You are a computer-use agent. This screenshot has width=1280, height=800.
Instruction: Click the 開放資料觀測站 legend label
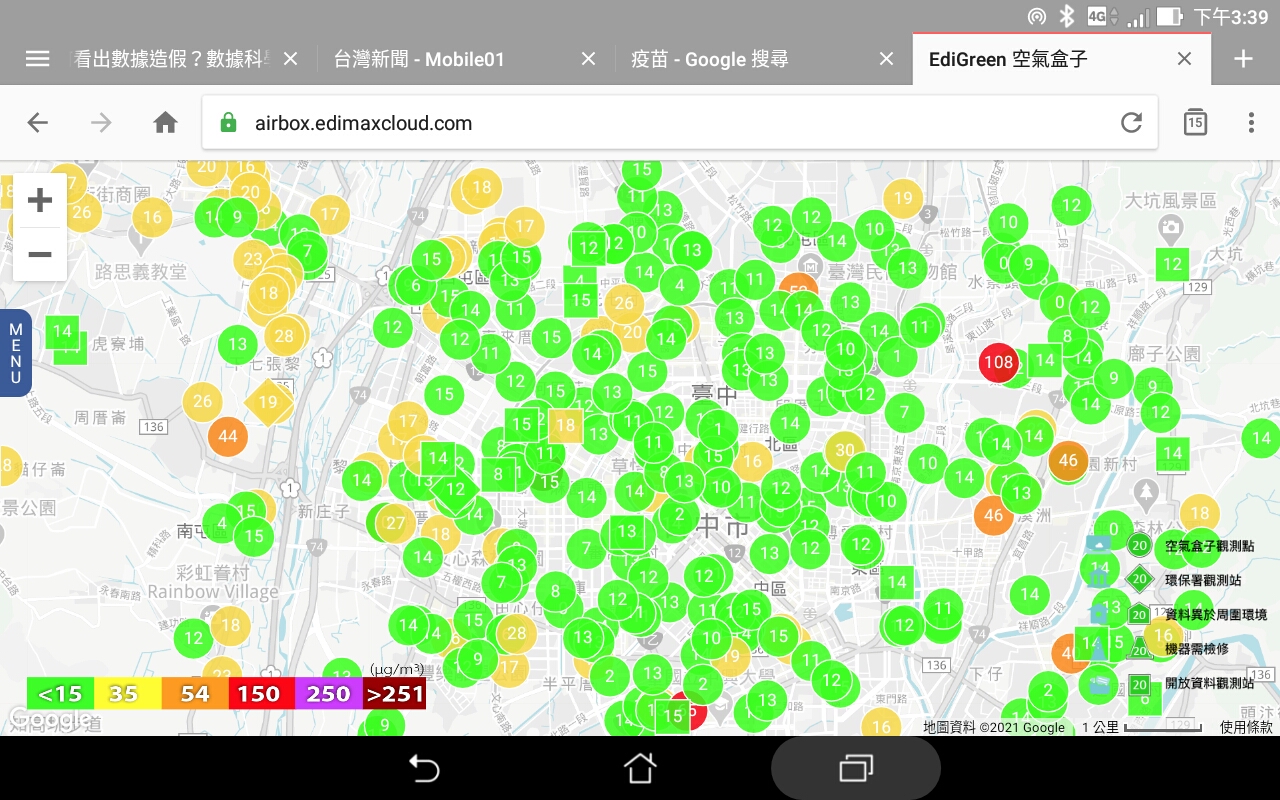click(1209, 684)
